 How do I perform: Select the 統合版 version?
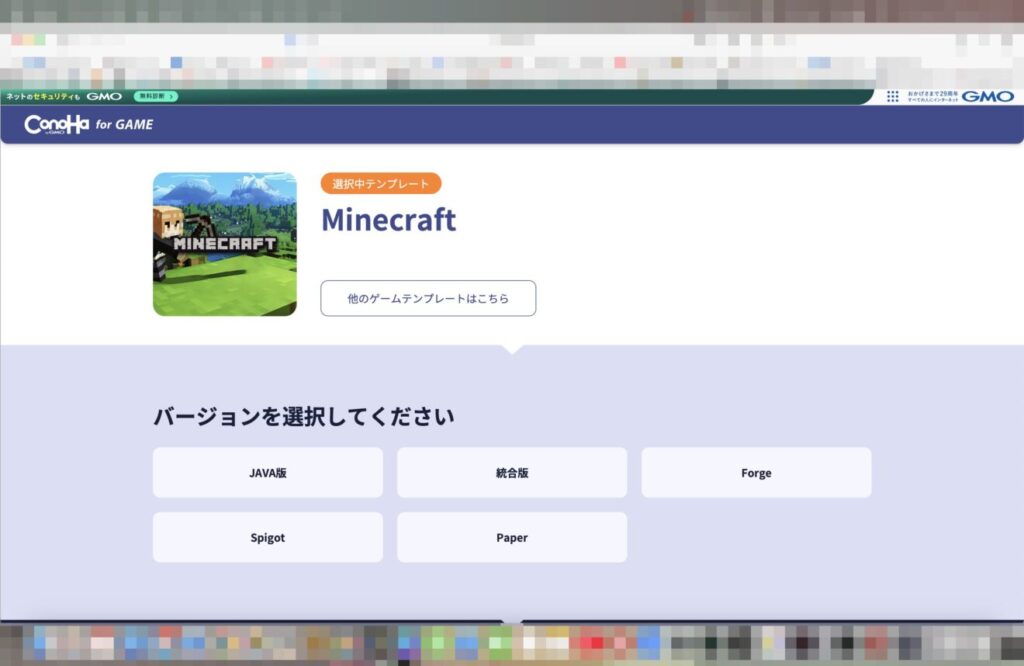(512, 473)
